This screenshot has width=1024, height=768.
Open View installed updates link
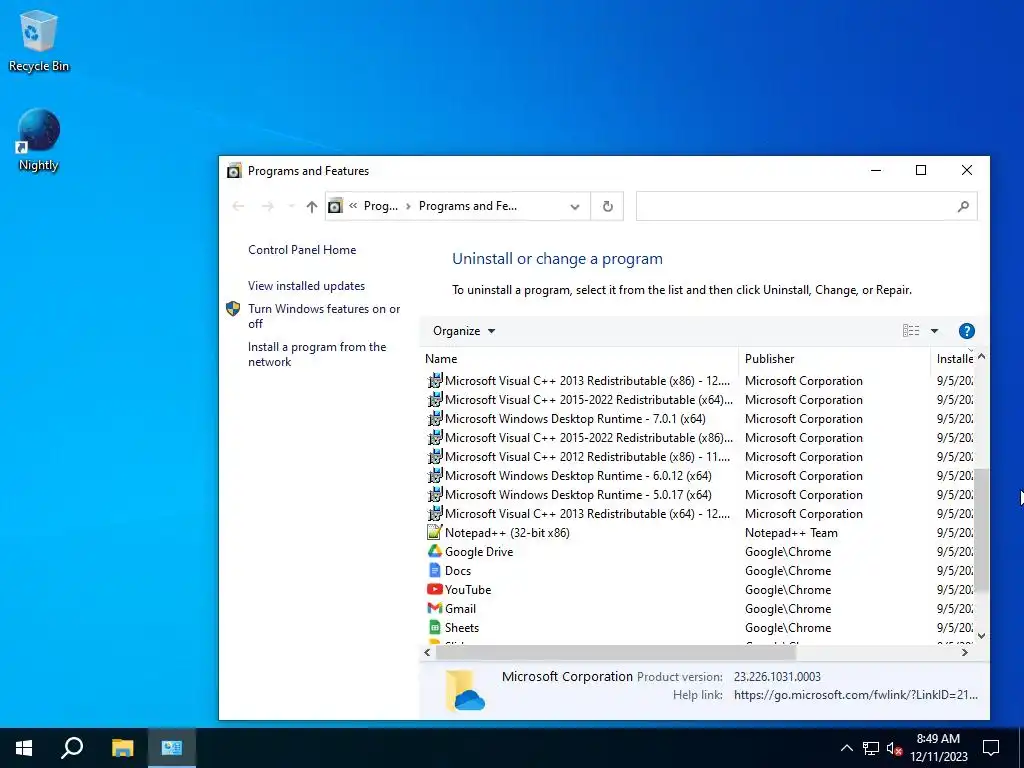[x=306, y=286]
